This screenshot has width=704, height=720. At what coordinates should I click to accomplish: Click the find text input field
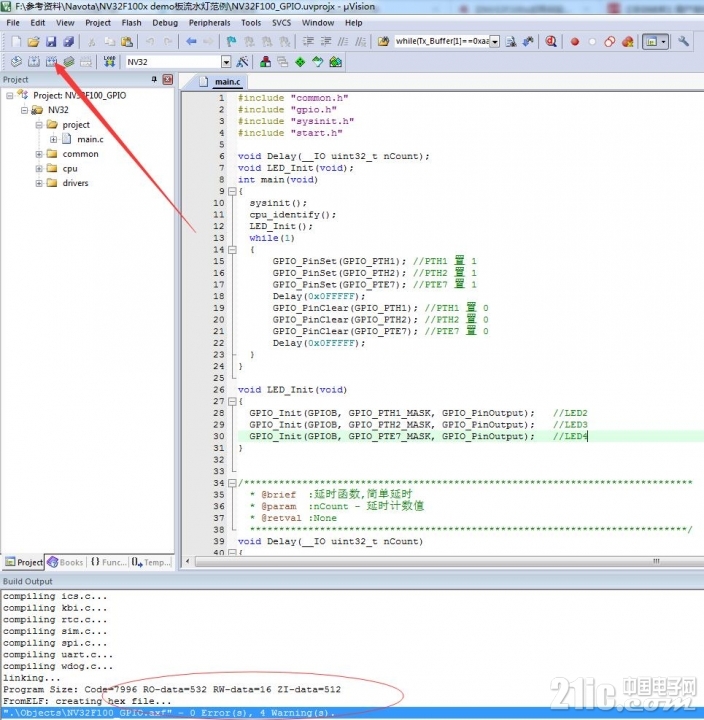442,42
